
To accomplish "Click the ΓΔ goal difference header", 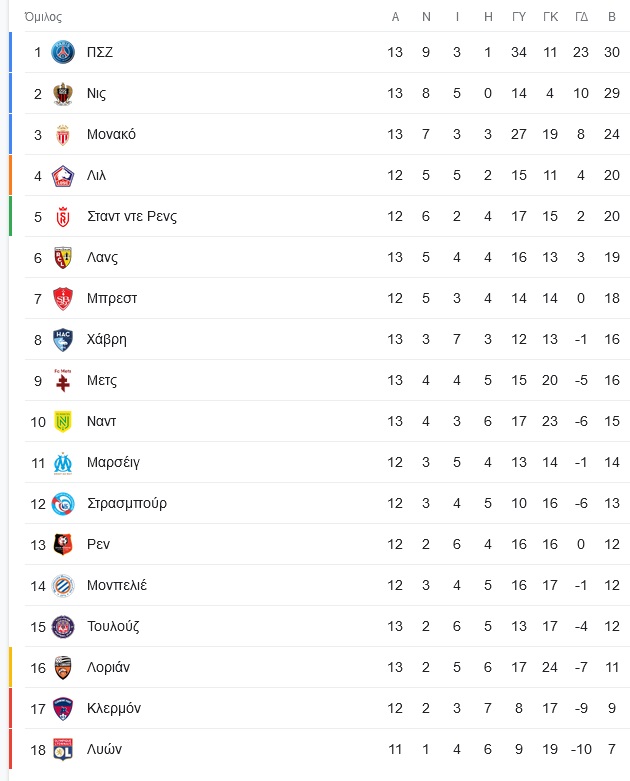I will [x=581, y=17].
